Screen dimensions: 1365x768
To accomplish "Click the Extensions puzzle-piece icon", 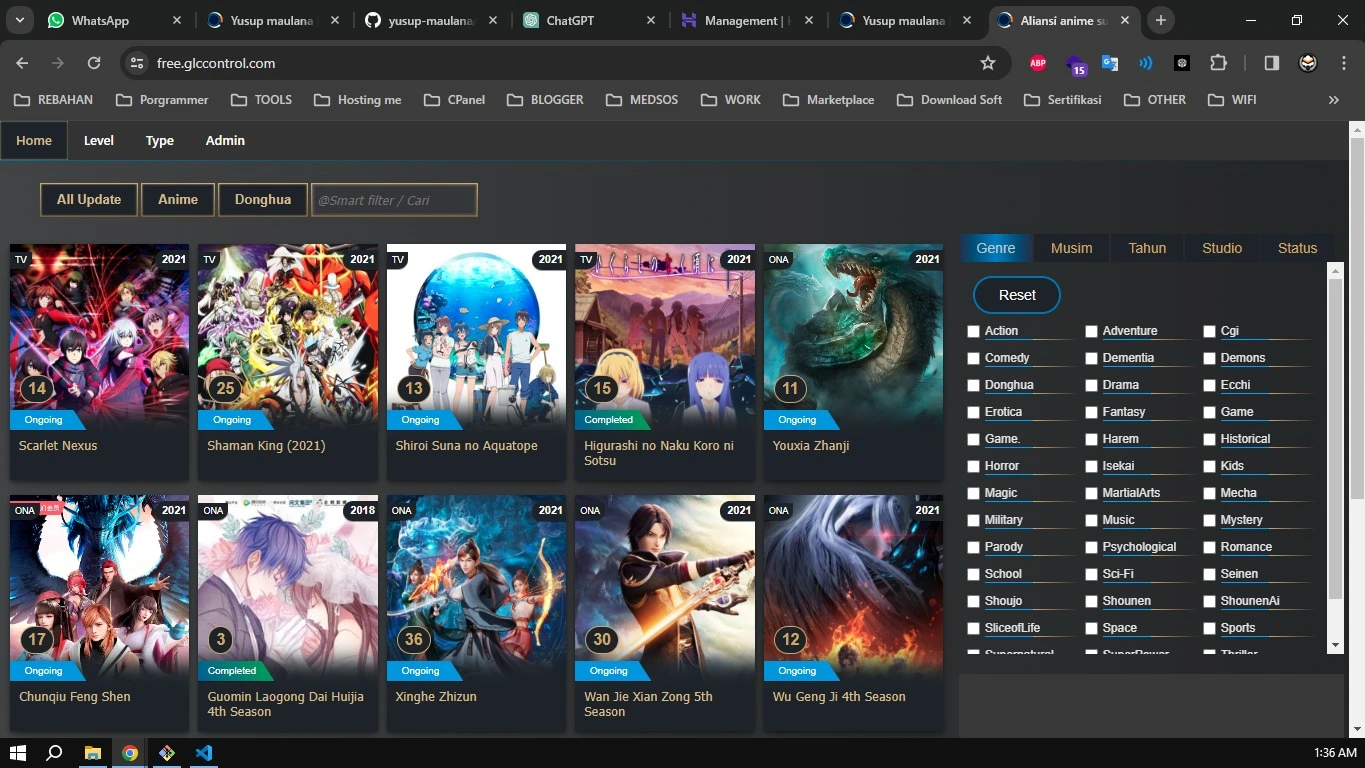I will (1218, 62).
